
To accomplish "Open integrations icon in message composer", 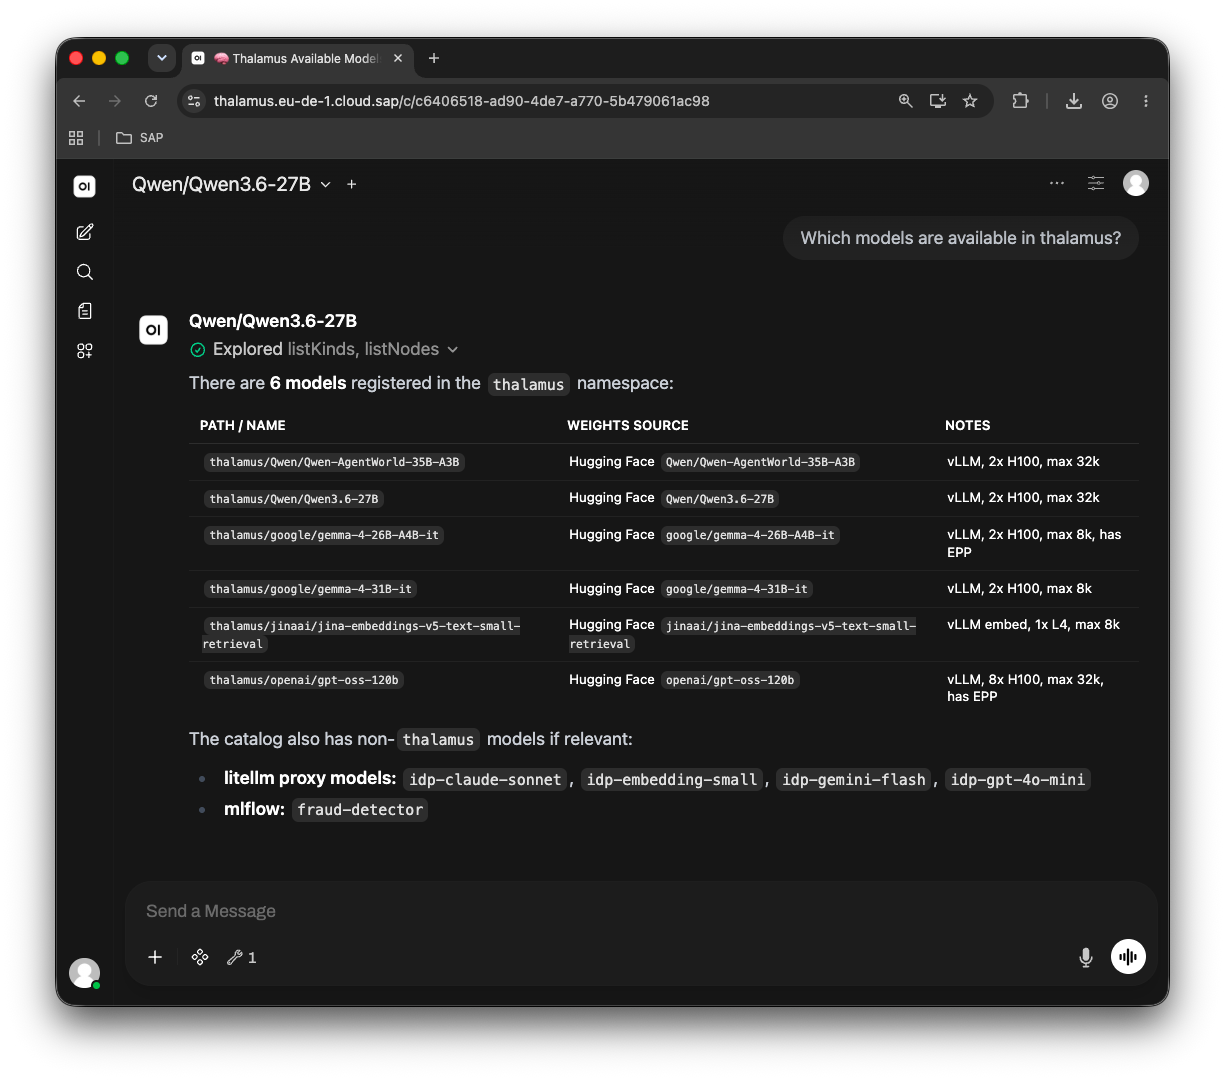I will (200, 957).
